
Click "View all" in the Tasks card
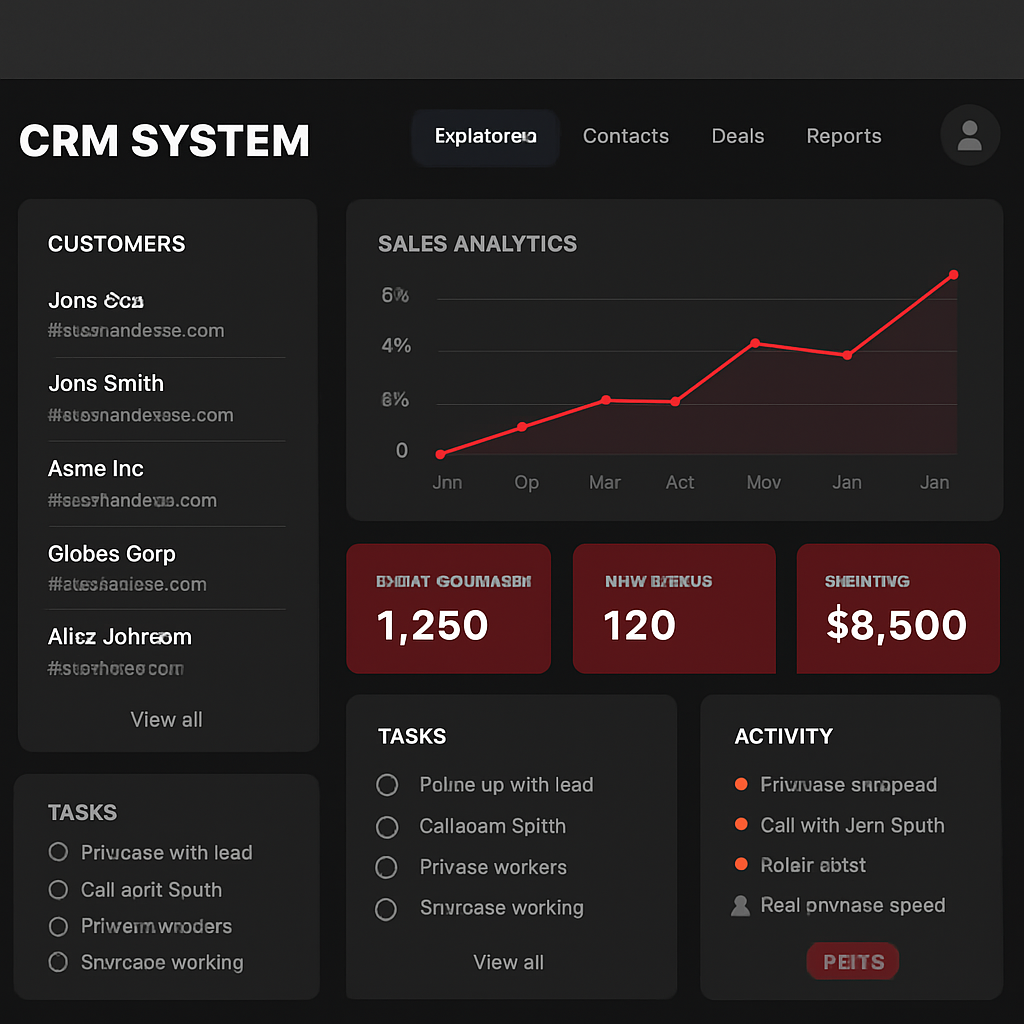pyautogui.click(x=508, y=962)
